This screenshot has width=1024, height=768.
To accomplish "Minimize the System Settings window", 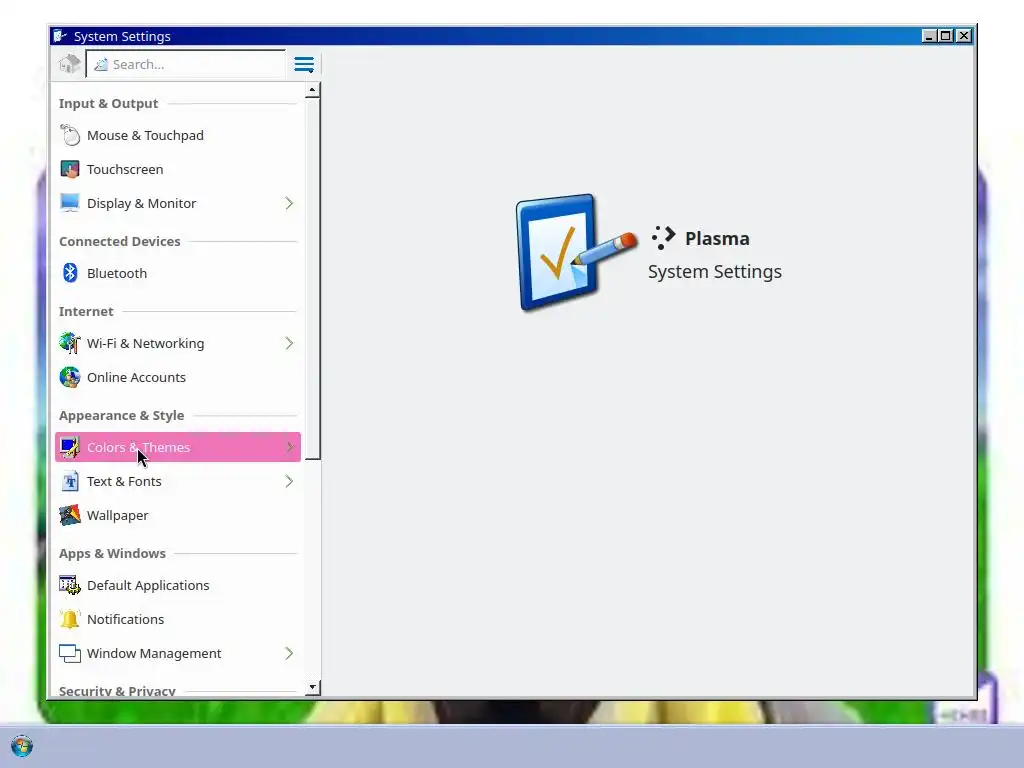I will click(x=929, y=36).
